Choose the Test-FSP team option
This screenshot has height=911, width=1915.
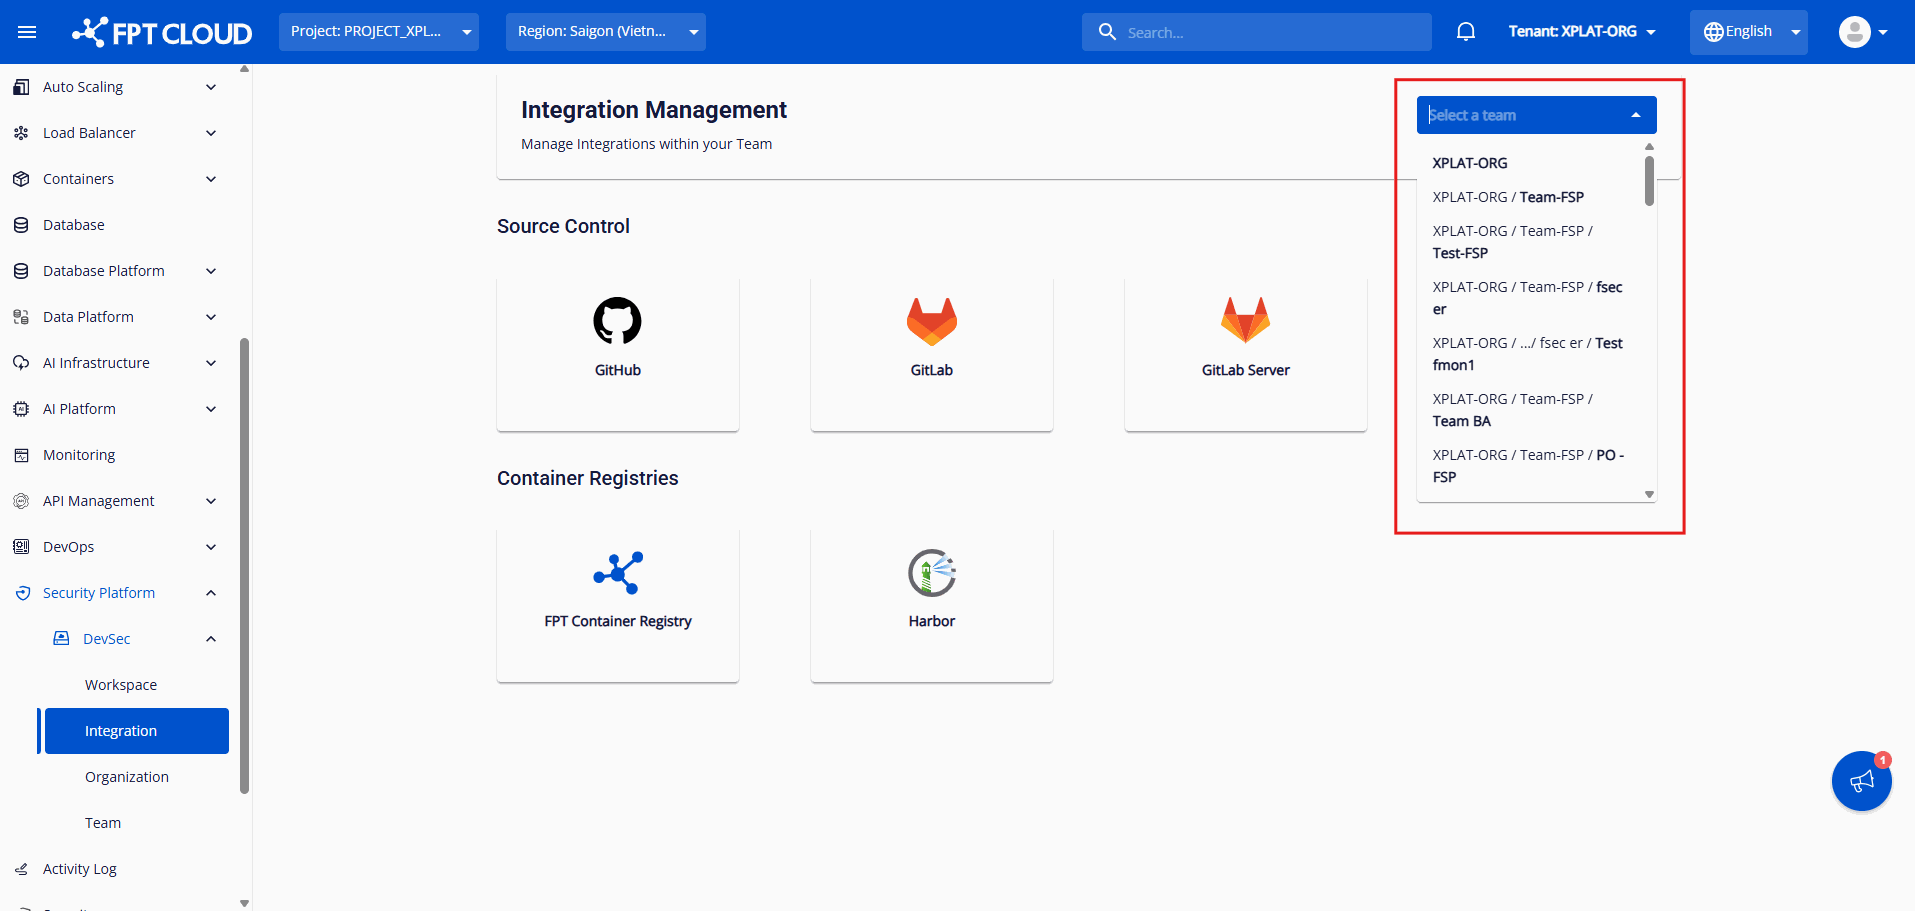tap(1529, 242)
